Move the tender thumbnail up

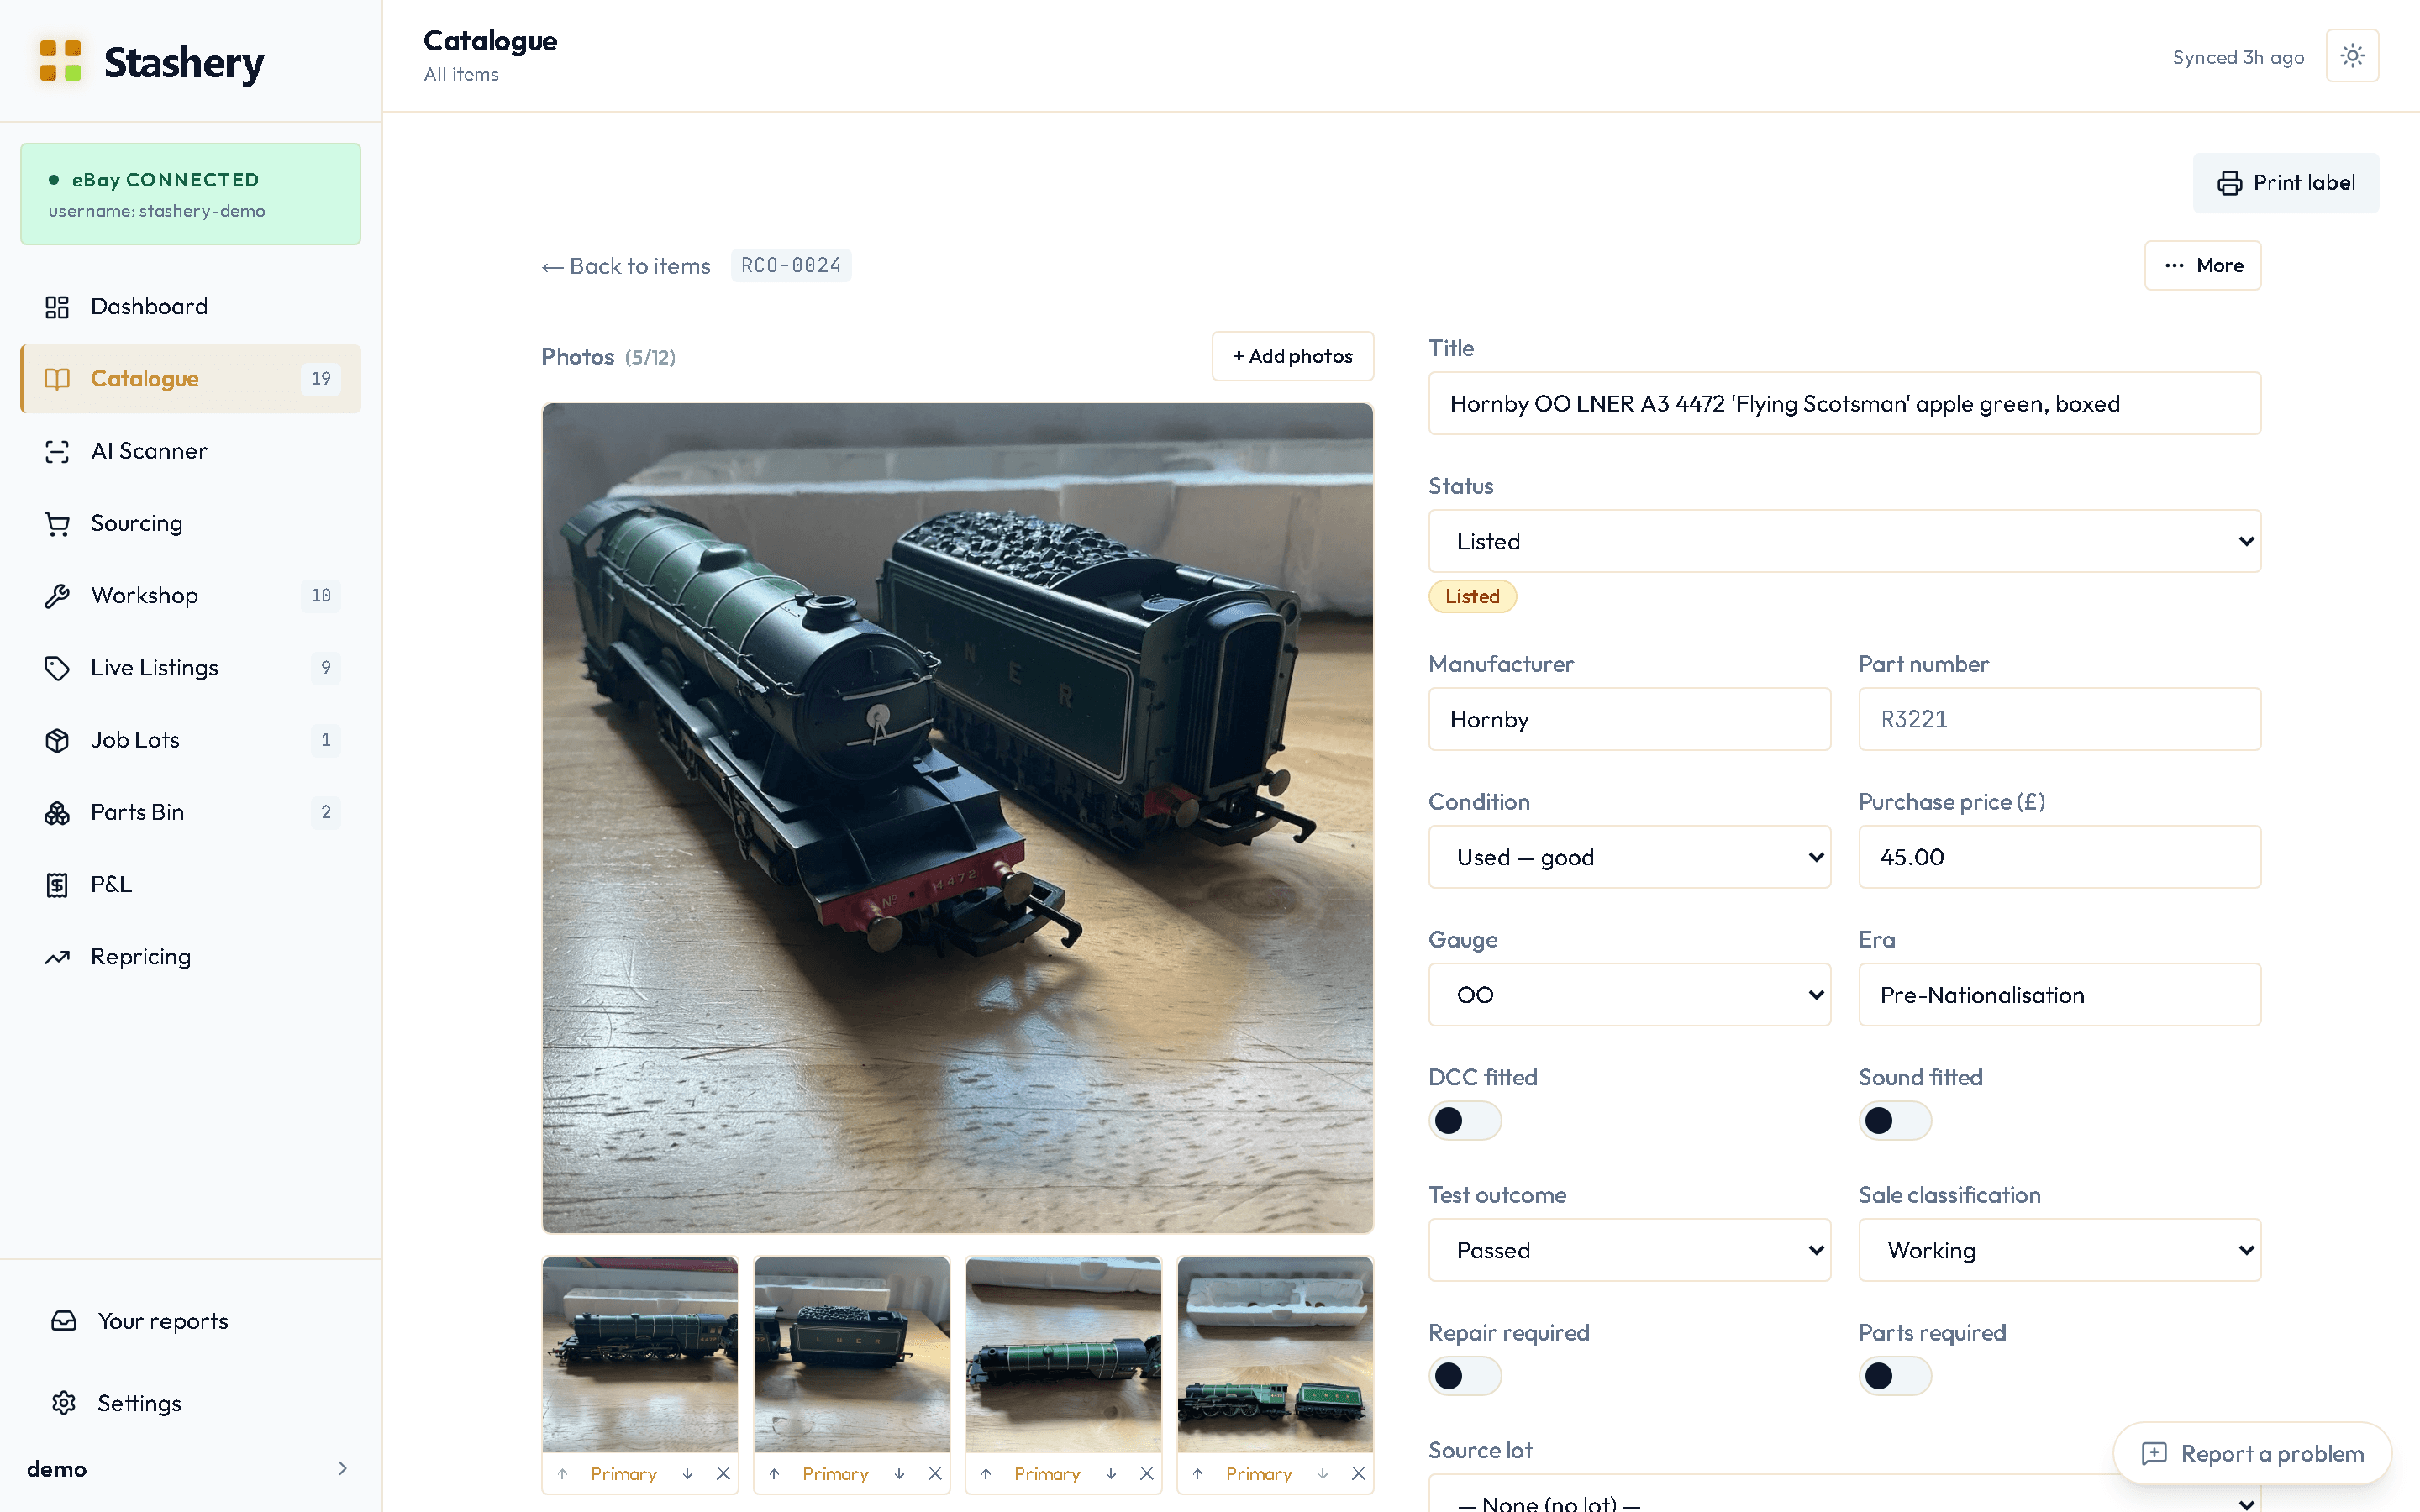point(774,1473)
